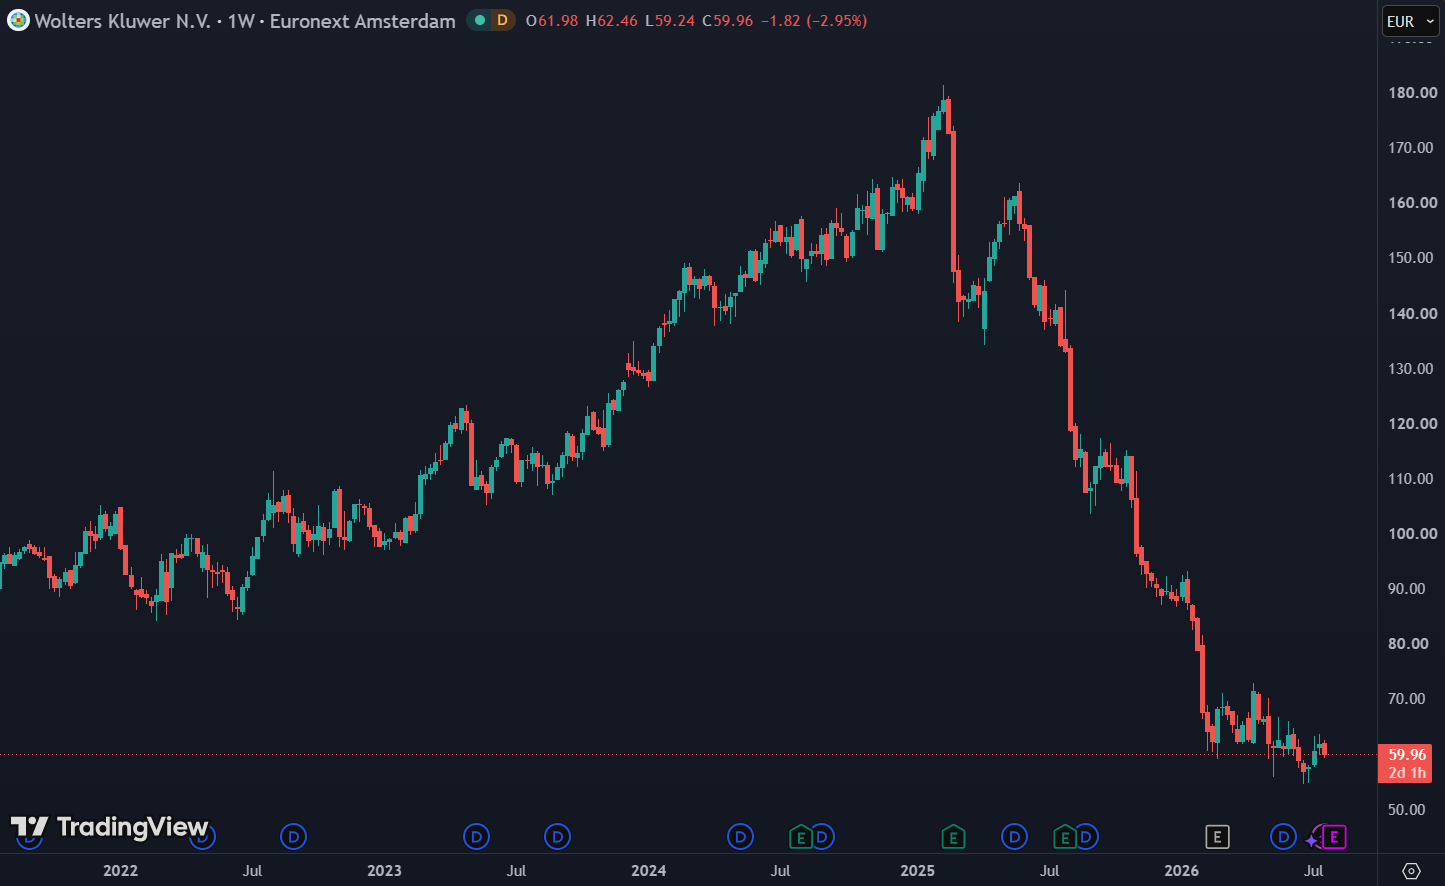
Task: Click the 2023 time axis label
Action: pos(385,871)
